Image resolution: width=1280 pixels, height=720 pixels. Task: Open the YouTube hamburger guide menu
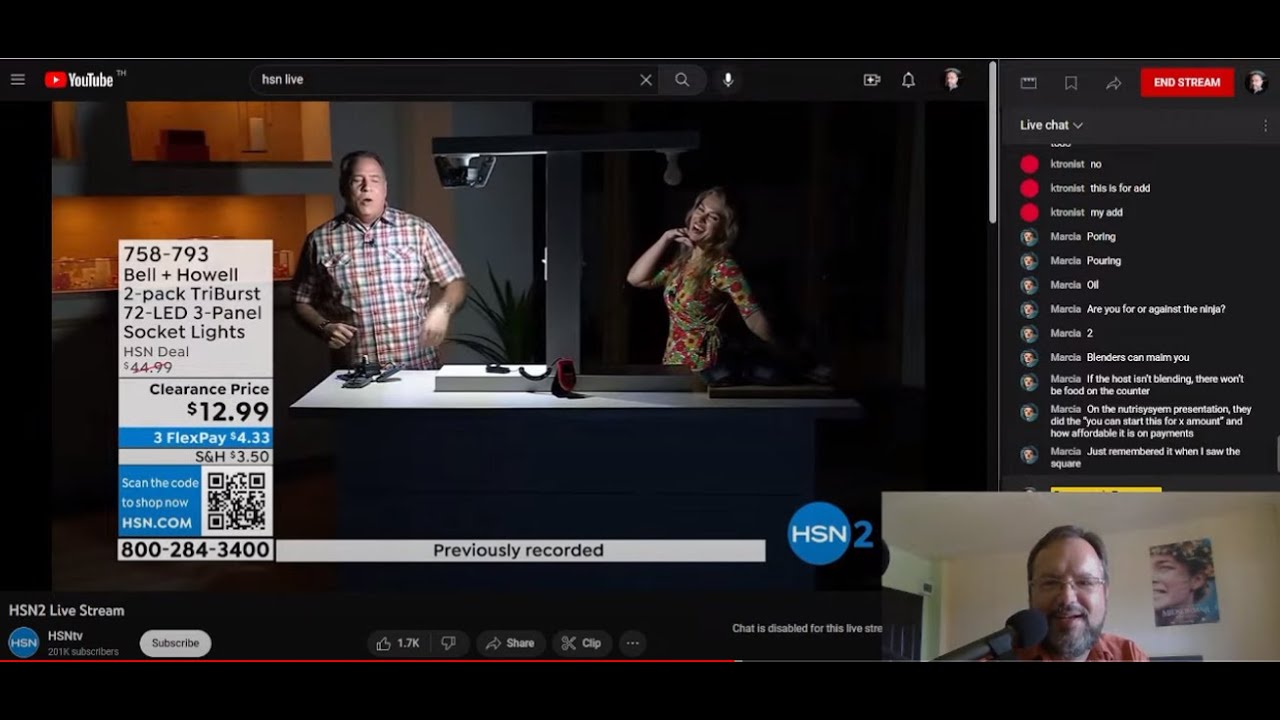(18, 80)
